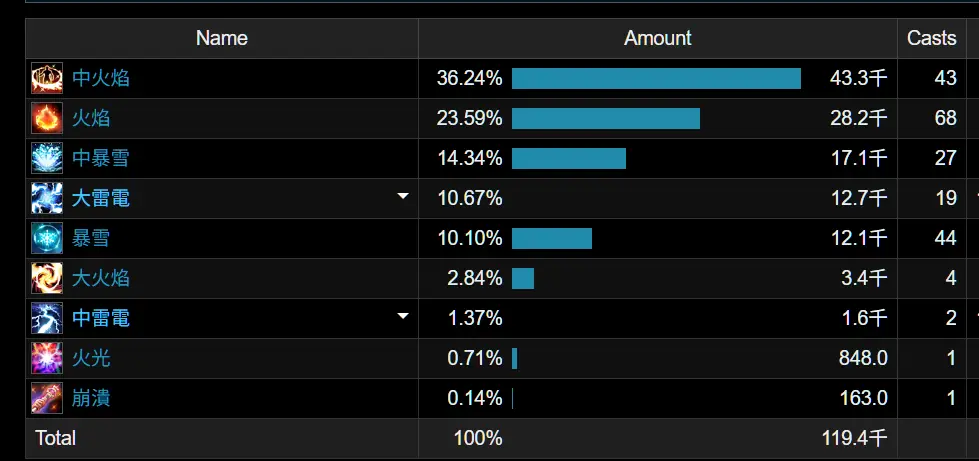The image size is (979, 461).
Task: Click the 崩潰 spell icon
Action: (47, 398)
